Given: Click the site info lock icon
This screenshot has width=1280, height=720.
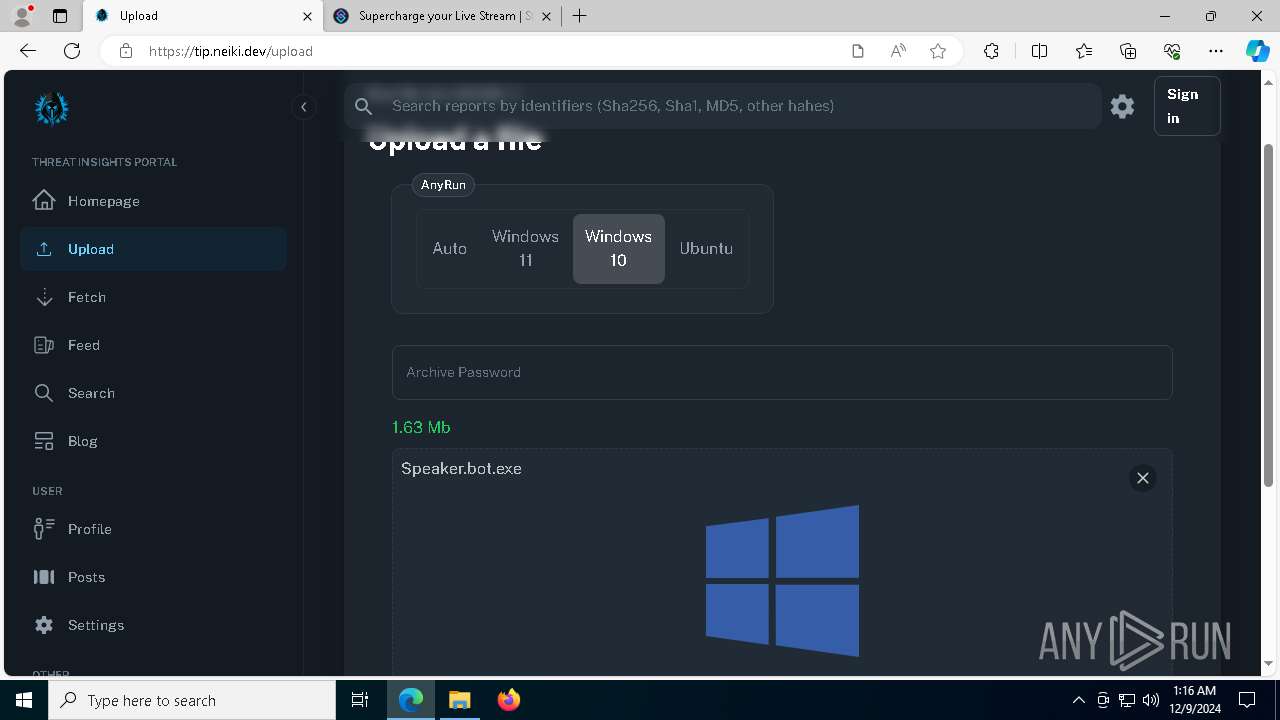Looking at the screenshot, I should 126,51.
